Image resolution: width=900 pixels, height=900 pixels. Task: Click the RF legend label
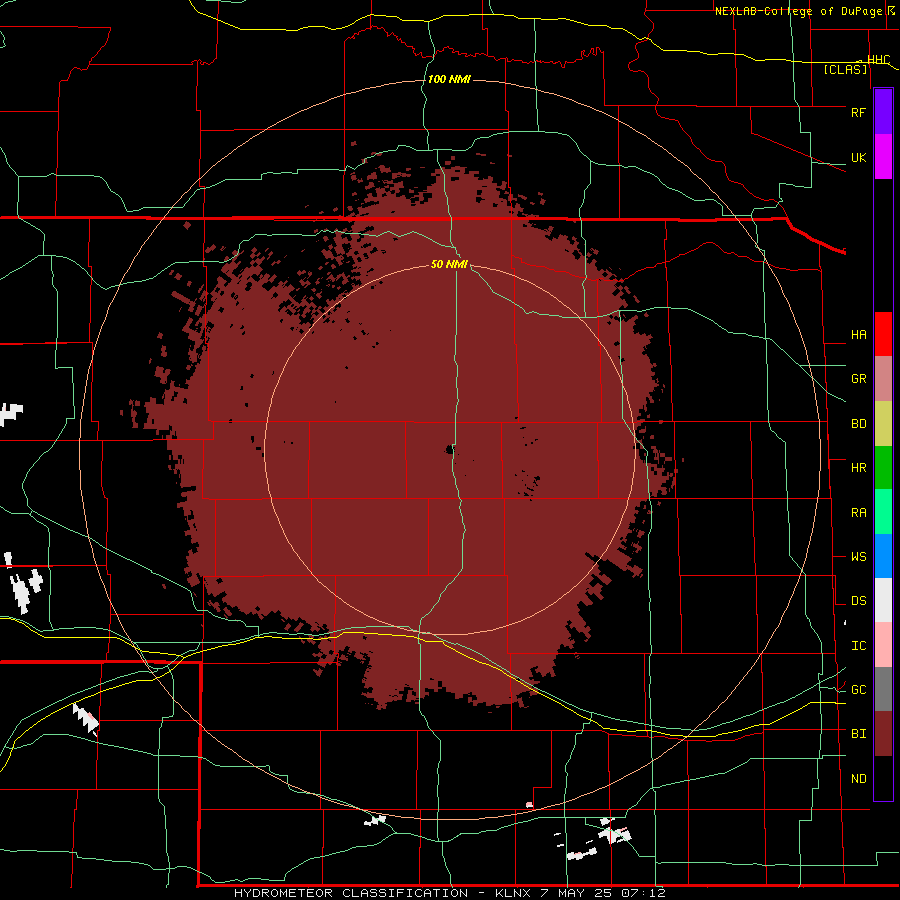click(x=858, y=112)
